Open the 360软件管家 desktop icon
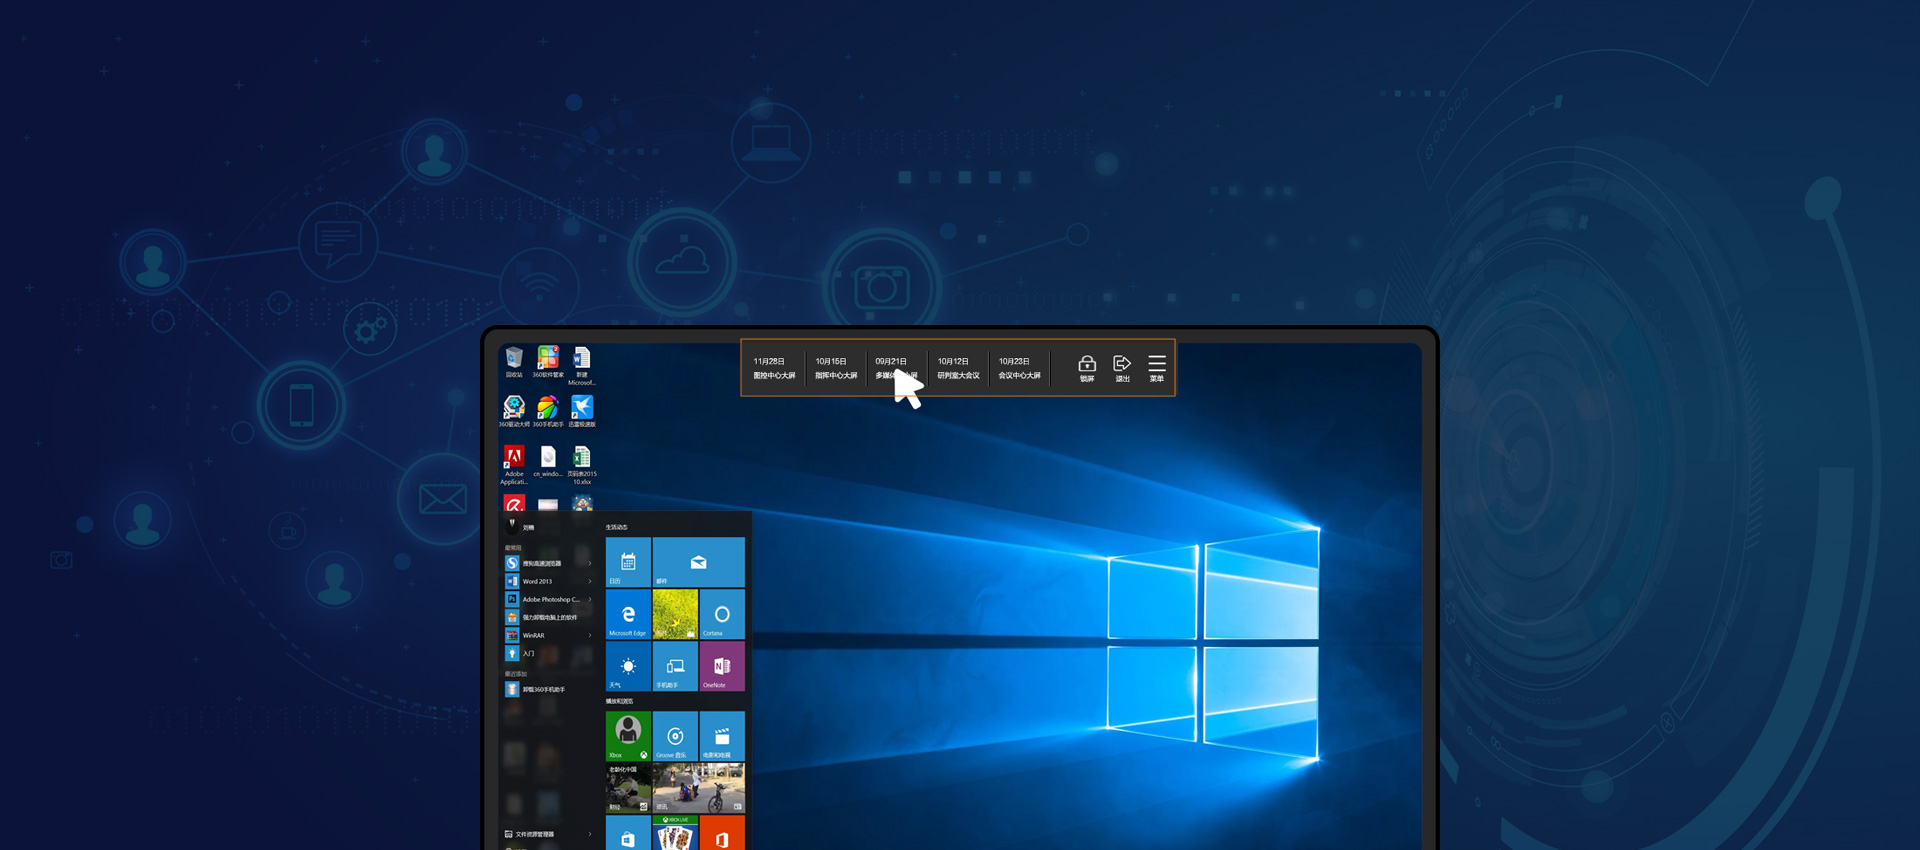Viewport: 1920px width, 850px height. click(x=548, y=362)
